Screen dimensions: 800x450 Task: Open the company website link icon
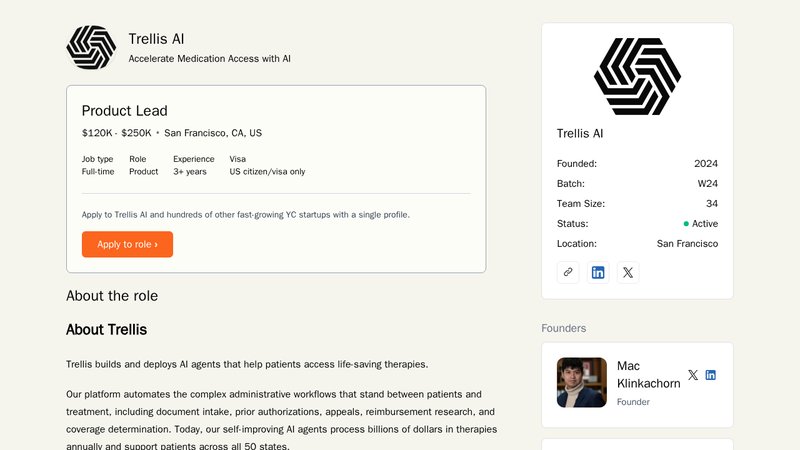coord(568,272)
